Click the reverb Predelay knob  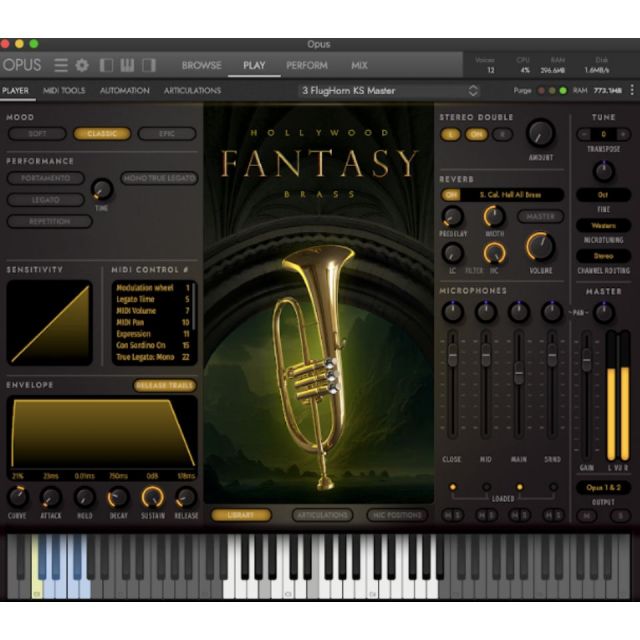point(452,216)
